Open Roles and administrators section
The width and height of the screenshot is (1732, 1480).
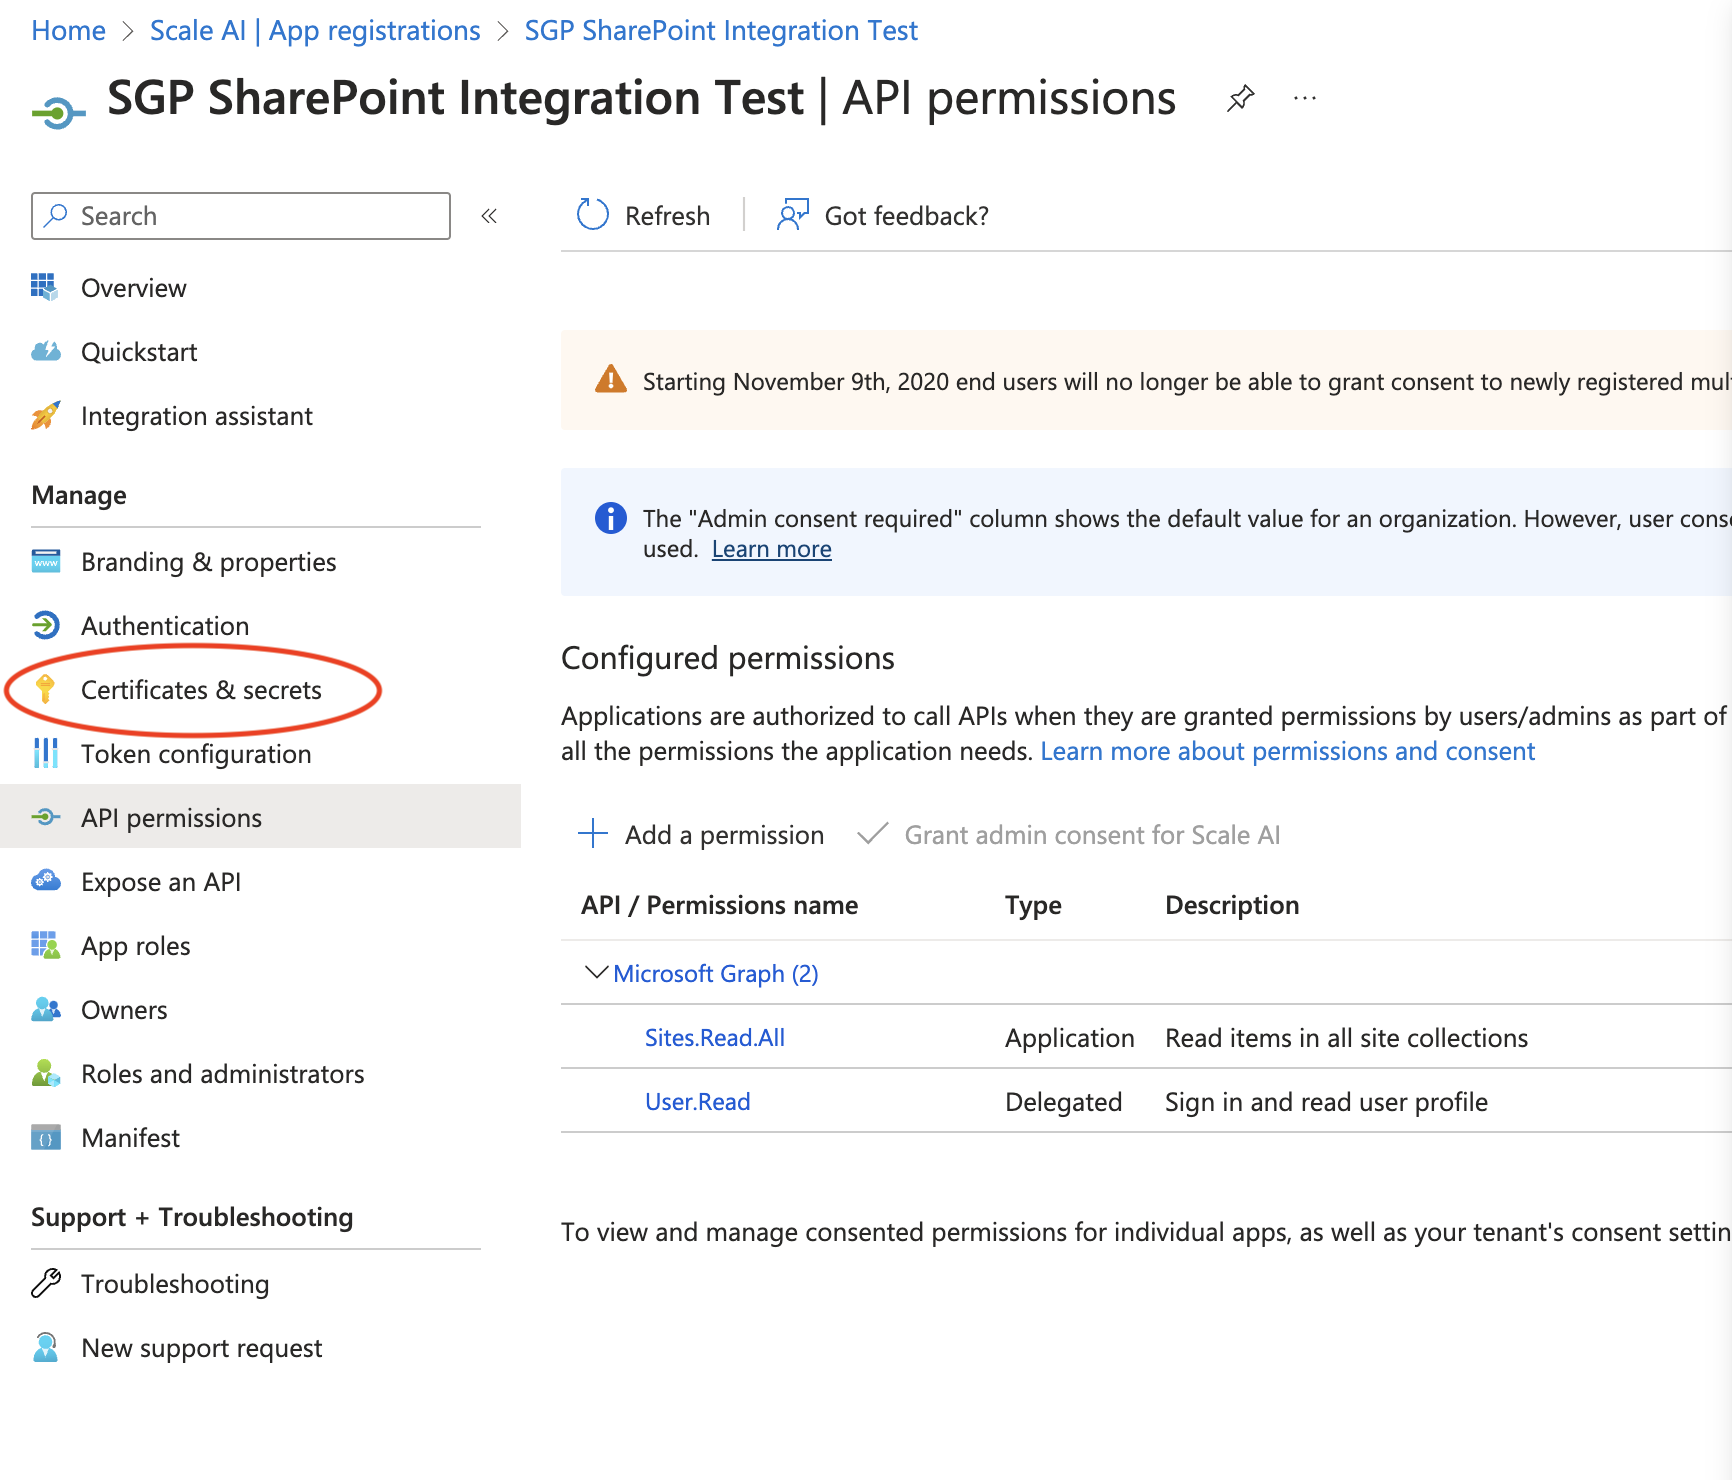pos(222,1074)
